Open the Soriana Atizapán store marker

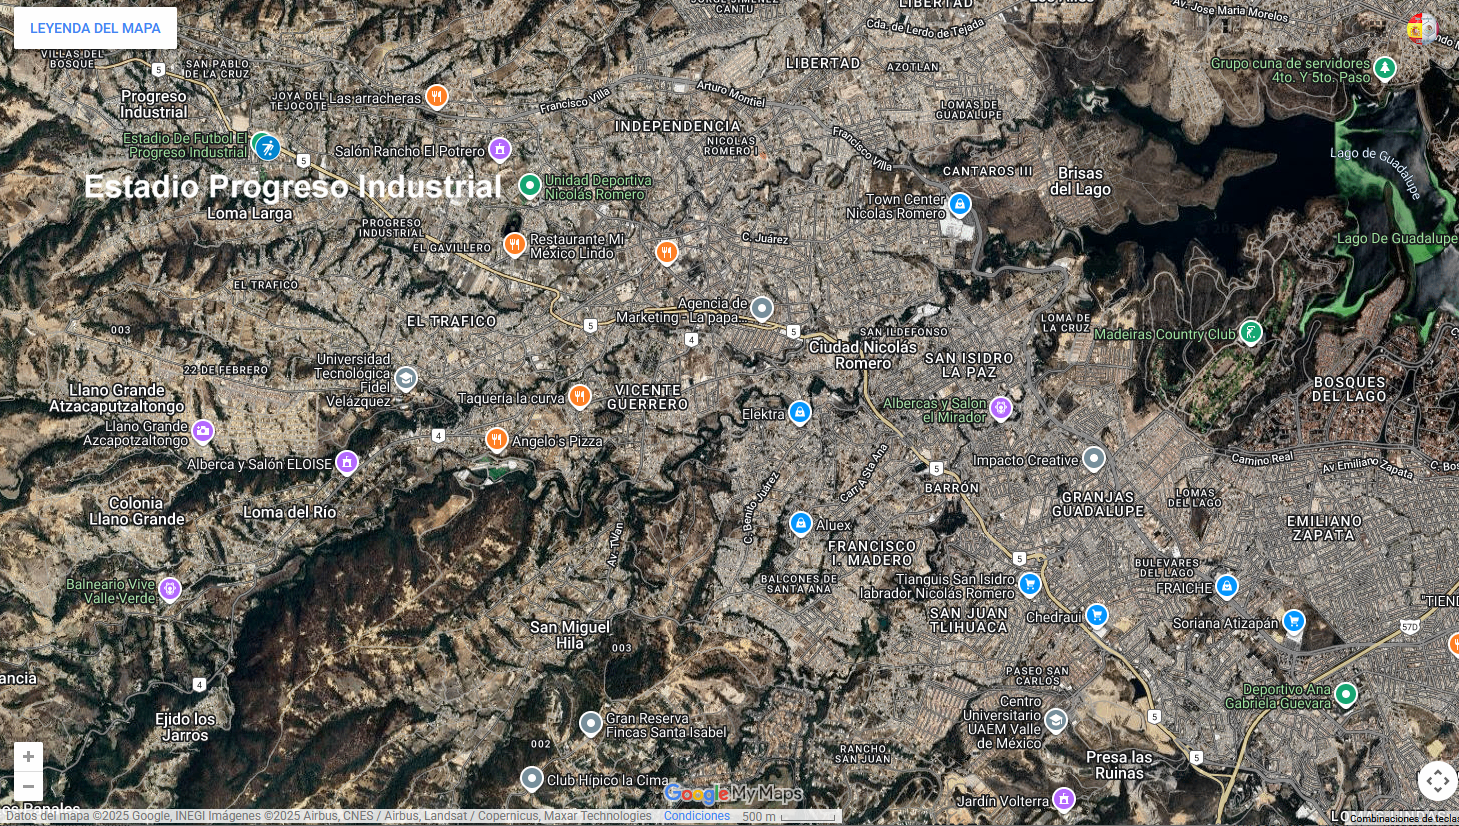click(x=1294, y=621)
